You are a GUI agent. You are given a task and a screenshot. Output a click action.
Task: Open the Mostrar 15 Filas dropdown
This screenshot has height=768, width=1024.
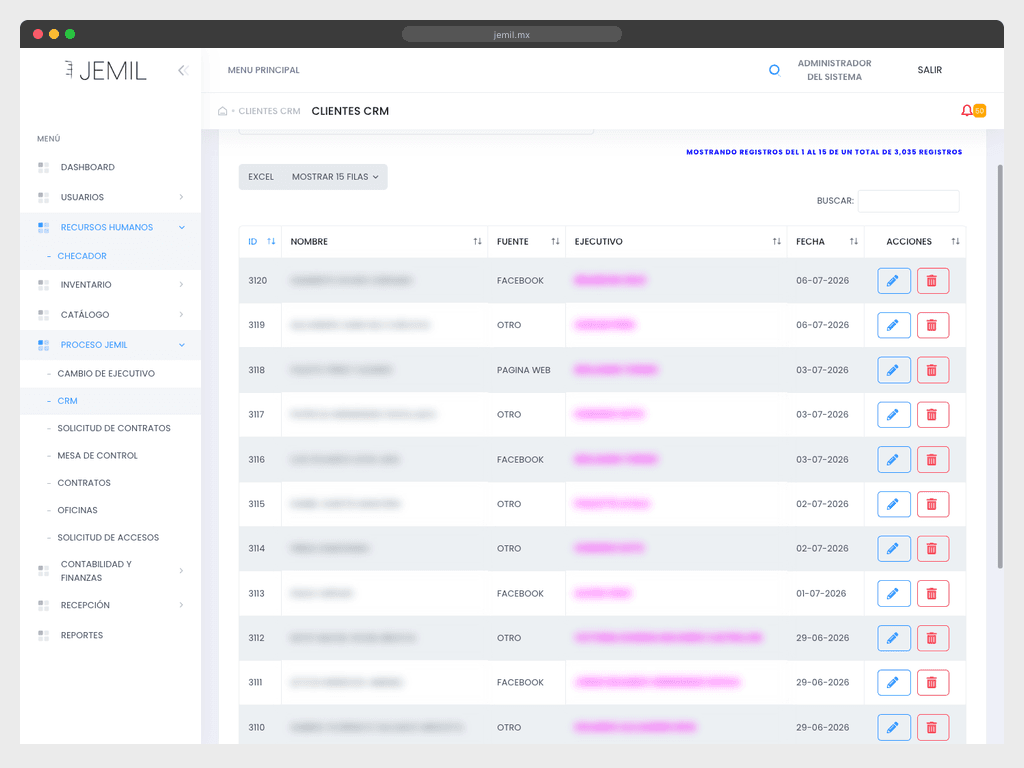[335, 177]
